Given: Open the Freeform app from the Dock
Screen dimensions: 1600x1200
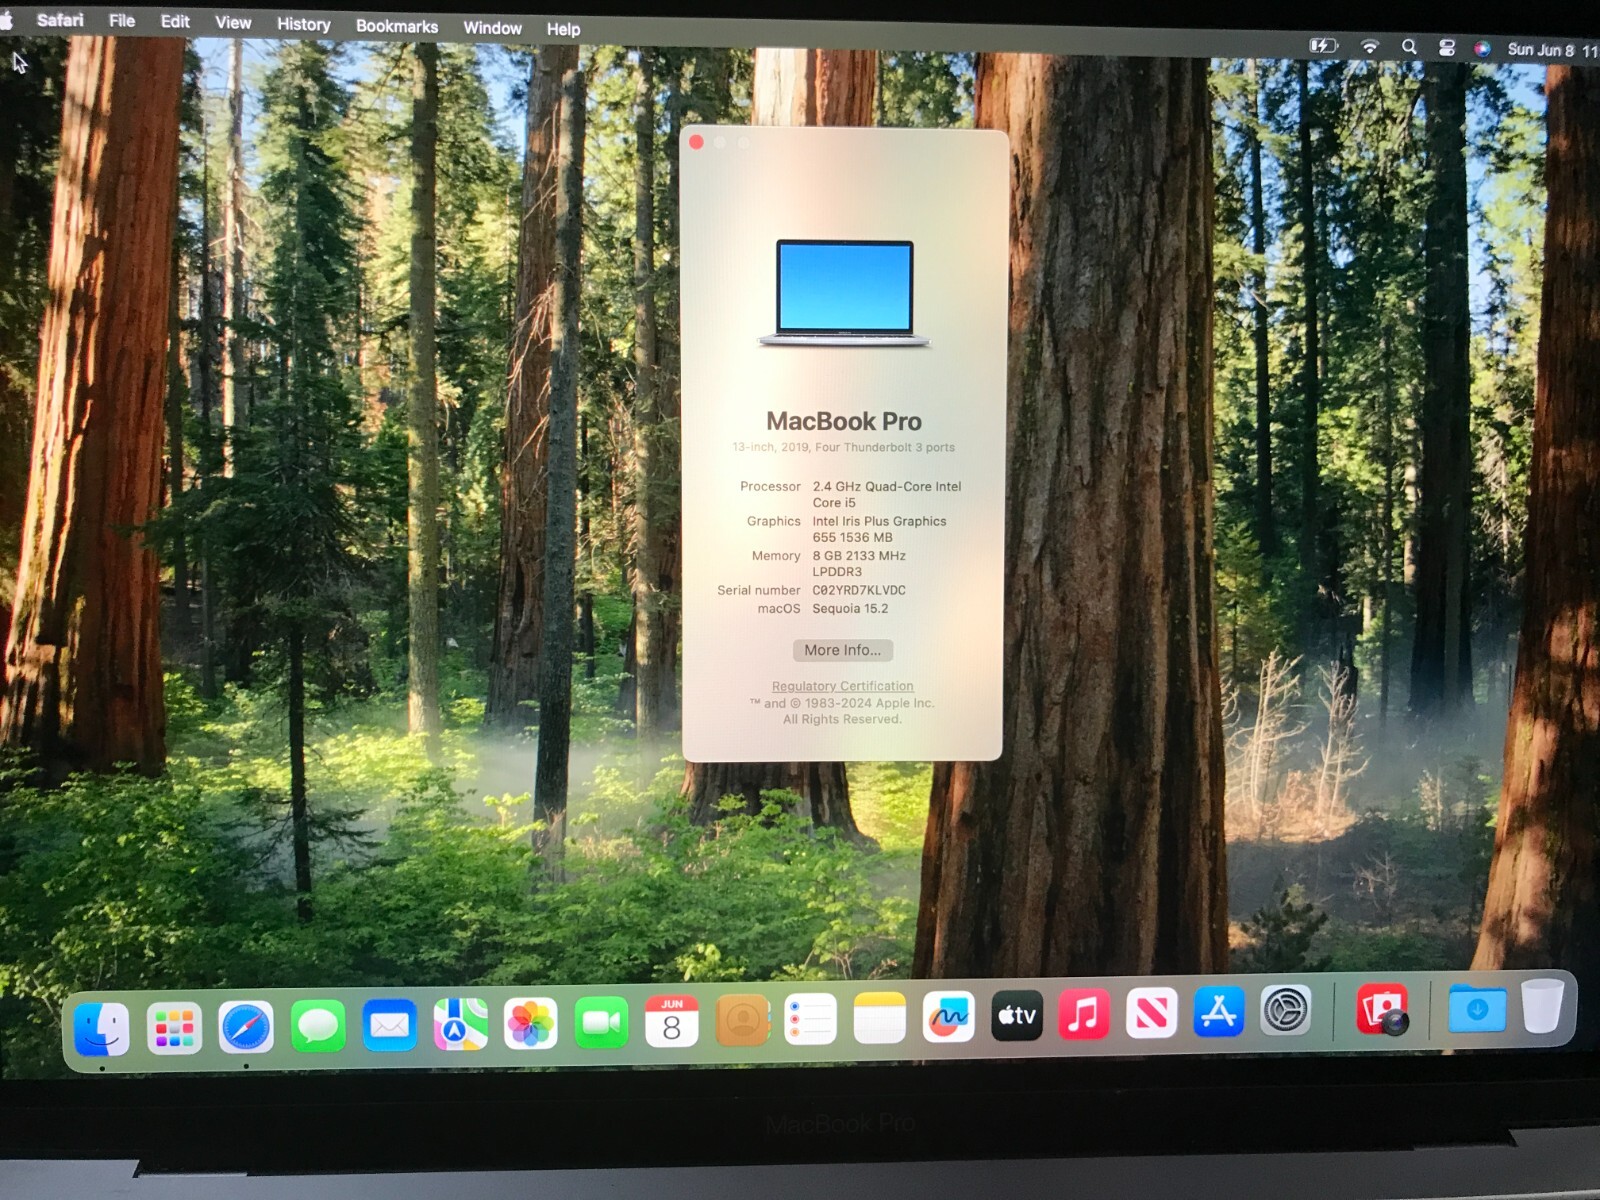Looking at the screenshot, I should click(x=947, y=1020).
